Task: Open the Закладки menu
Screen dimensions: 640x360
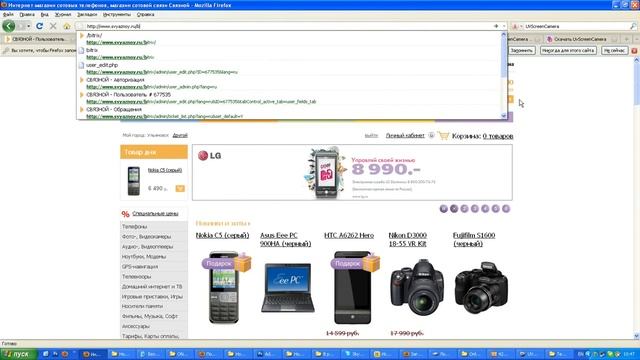Action: coord(87,14)
